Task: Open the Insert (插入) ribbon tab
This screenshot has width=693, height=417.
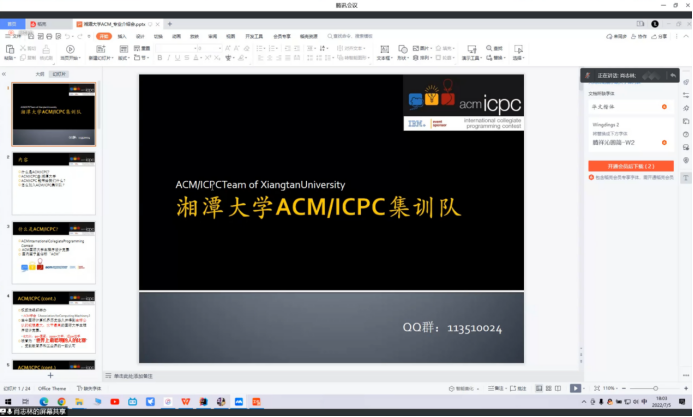Action: 122,36
